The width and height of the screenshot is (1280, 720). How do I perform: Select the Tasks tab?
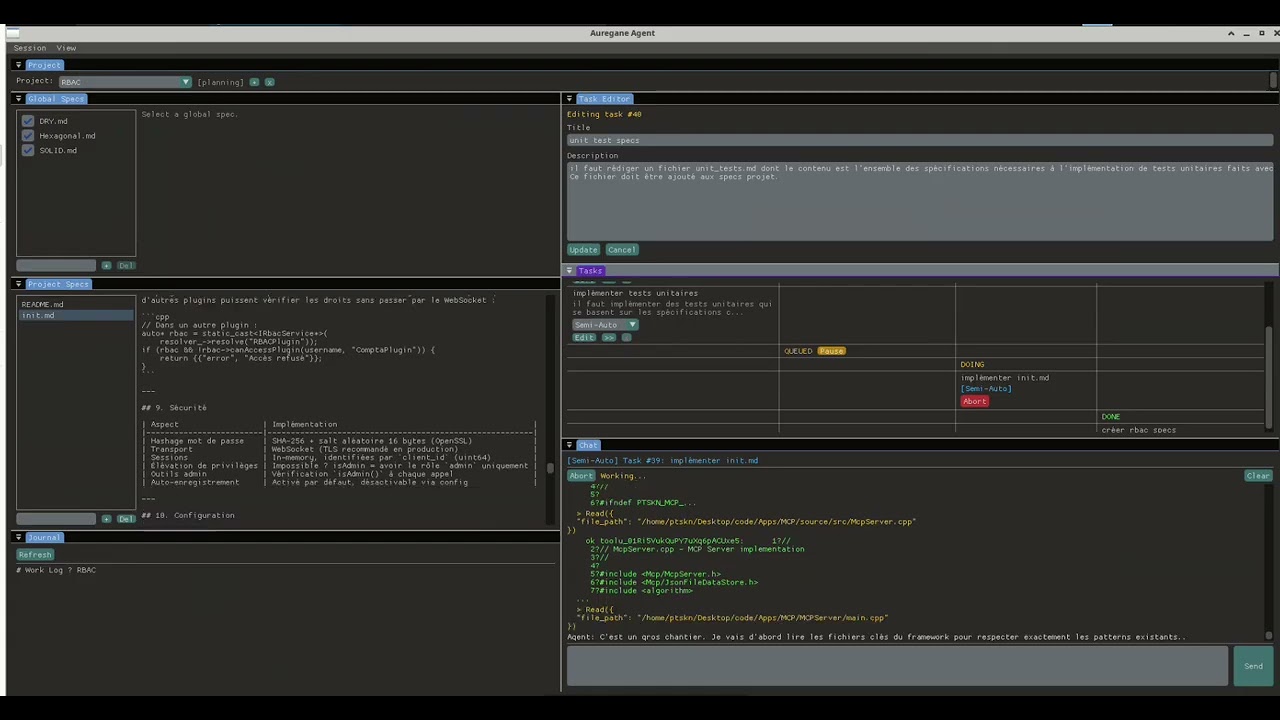pyautogui.click(x=590, y=271)
